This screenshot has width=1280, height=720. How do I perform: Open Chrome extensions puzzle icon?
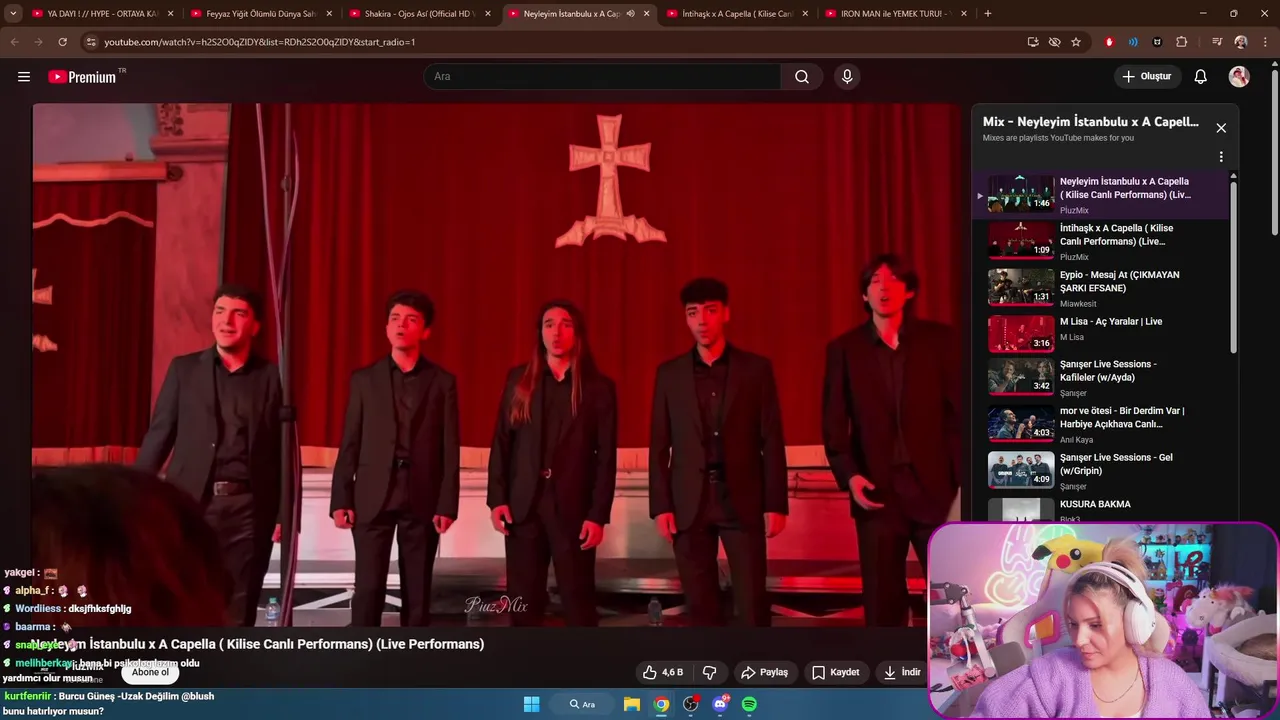(1182, 42)
